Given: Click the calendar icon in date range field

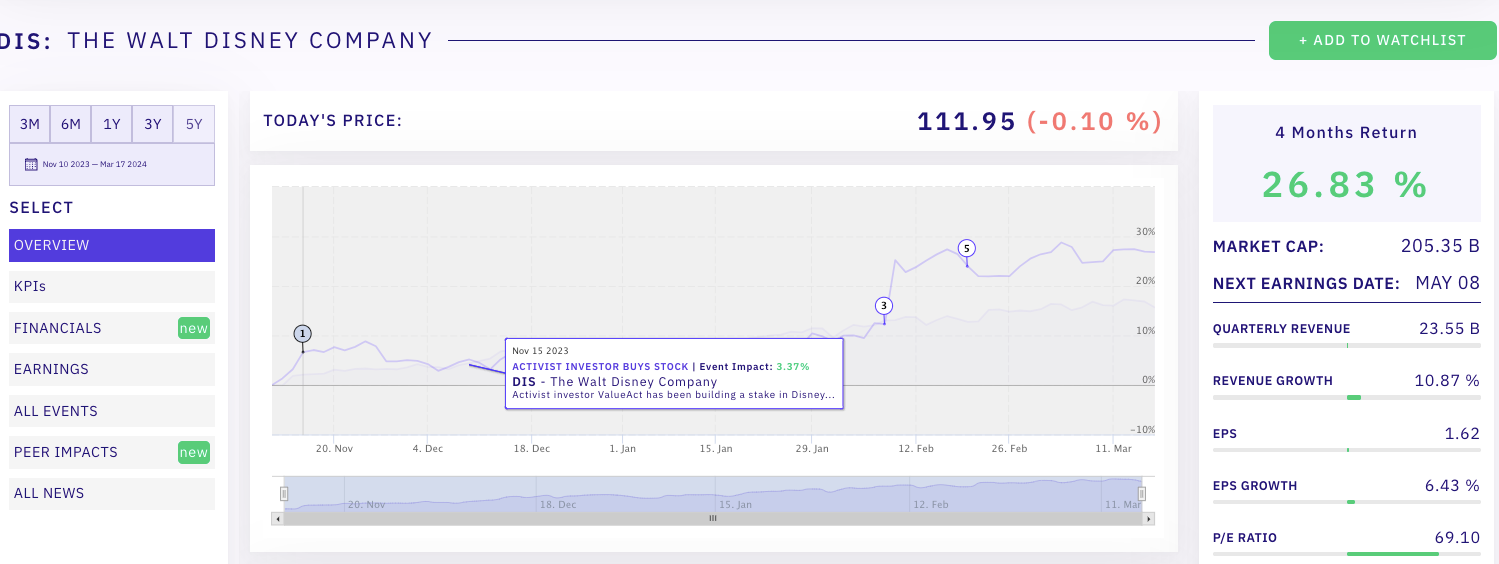Looking at the screenshot, I should tap(31, 164).
